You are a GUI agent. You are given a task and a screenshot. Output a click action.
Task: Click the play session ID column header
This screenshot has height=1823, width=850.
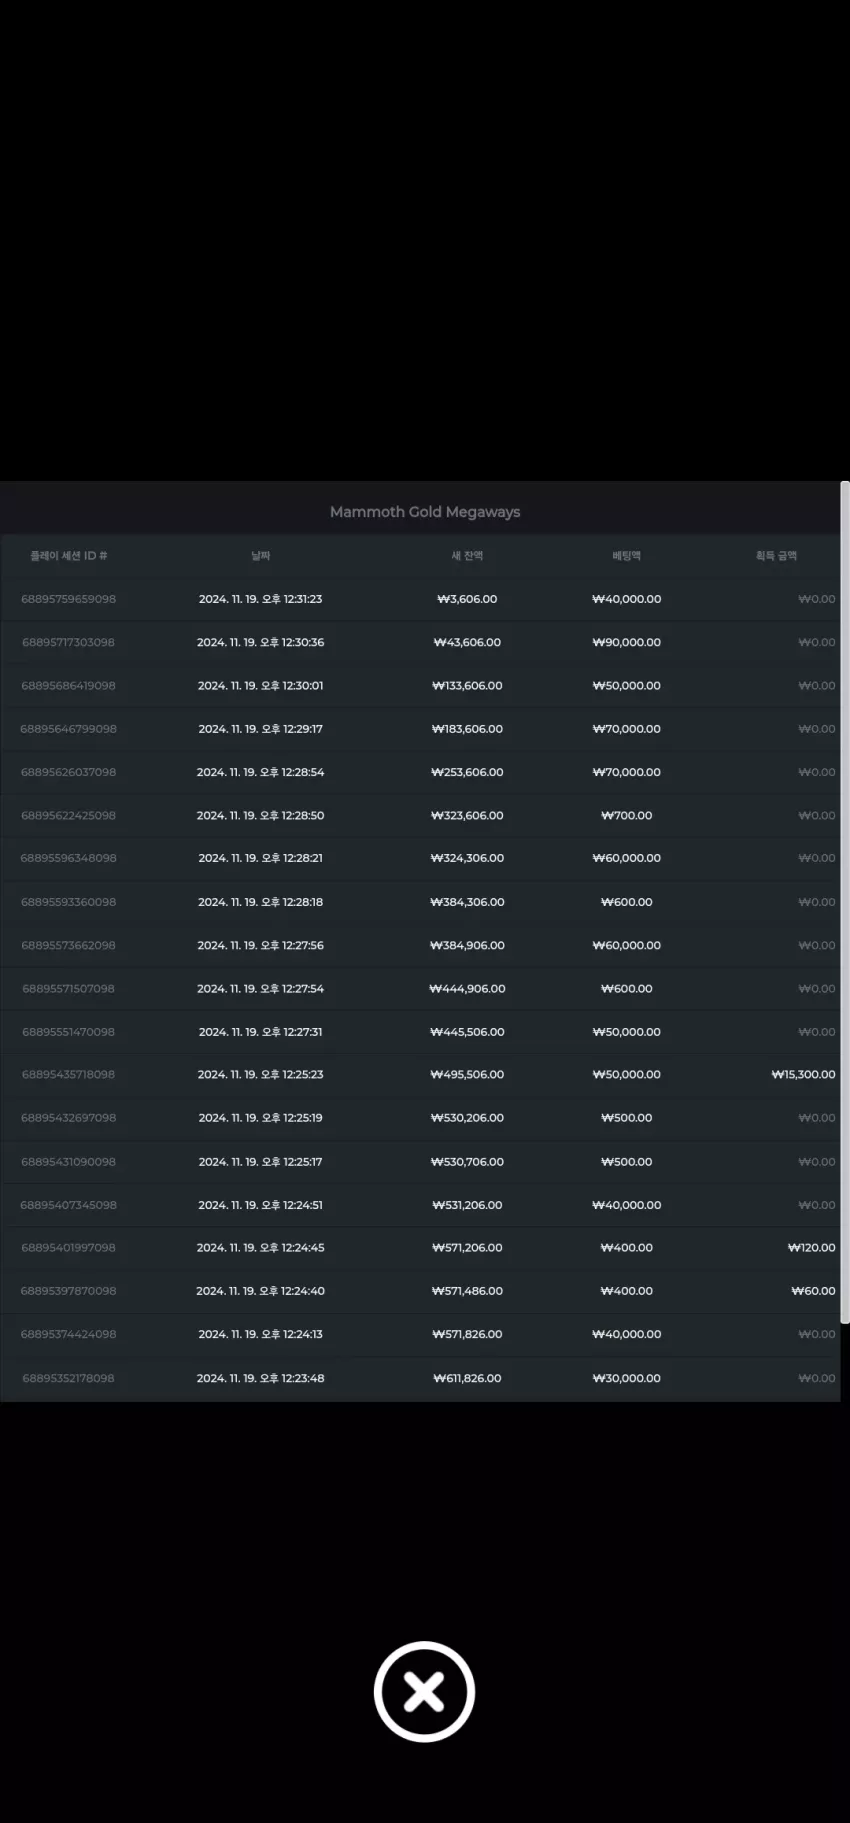pos(68,556)
